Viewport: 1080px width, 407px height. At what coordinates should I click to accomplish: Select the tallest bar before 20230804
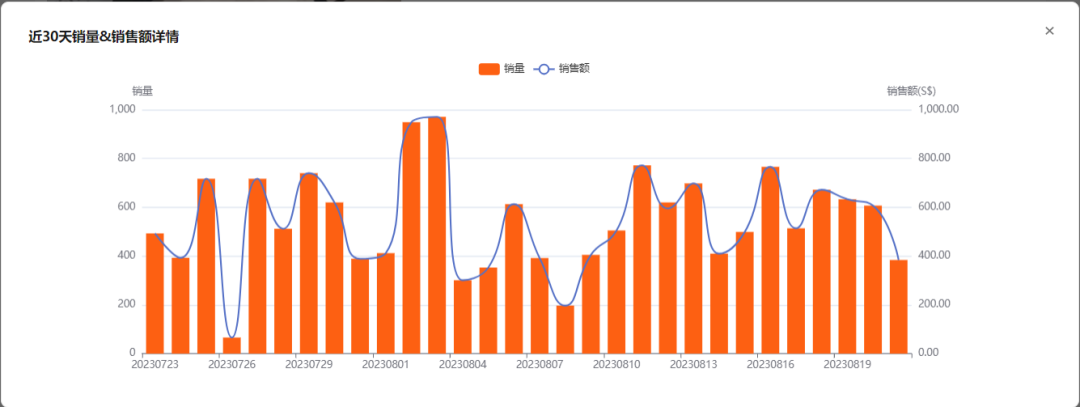pyautogui.click(x=437, y=235)
